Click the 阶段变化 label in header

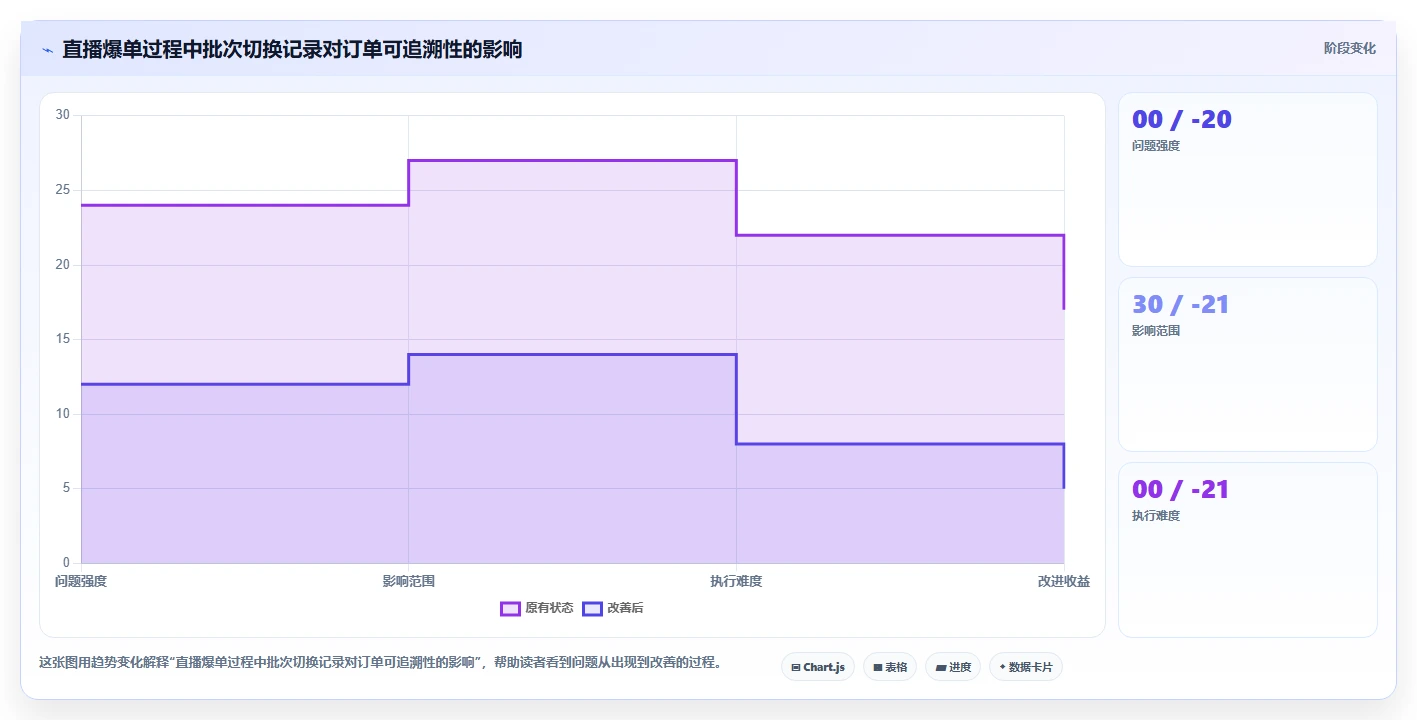tap(1350, 48)
